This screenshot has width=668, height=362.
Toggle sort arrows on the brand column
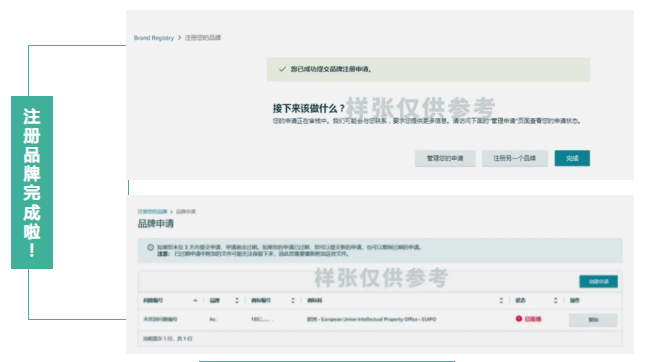point(237,301)
